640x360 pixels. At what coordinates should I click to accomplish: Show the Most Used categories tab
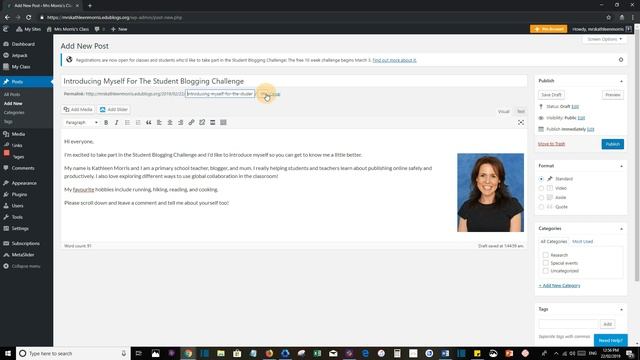(582, 242)
